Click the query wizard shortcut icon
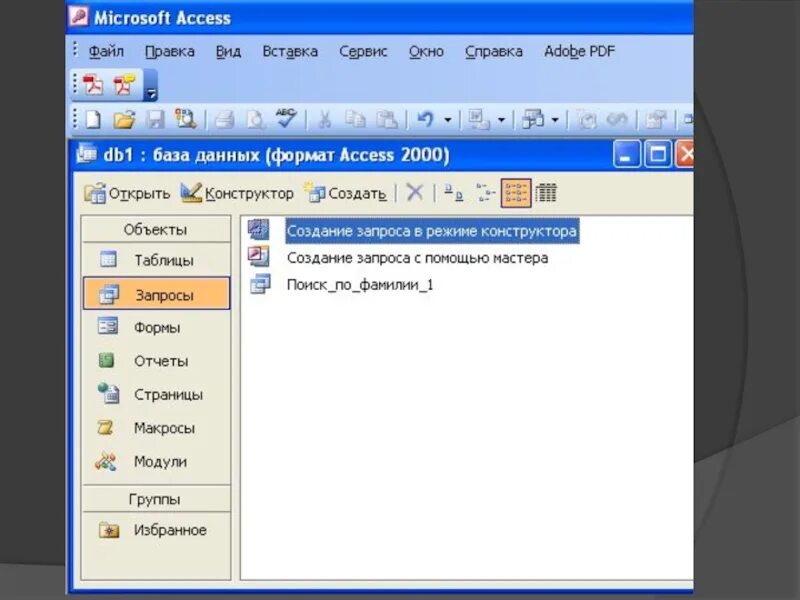The image size is (800, 600). [x=259, y=257]
